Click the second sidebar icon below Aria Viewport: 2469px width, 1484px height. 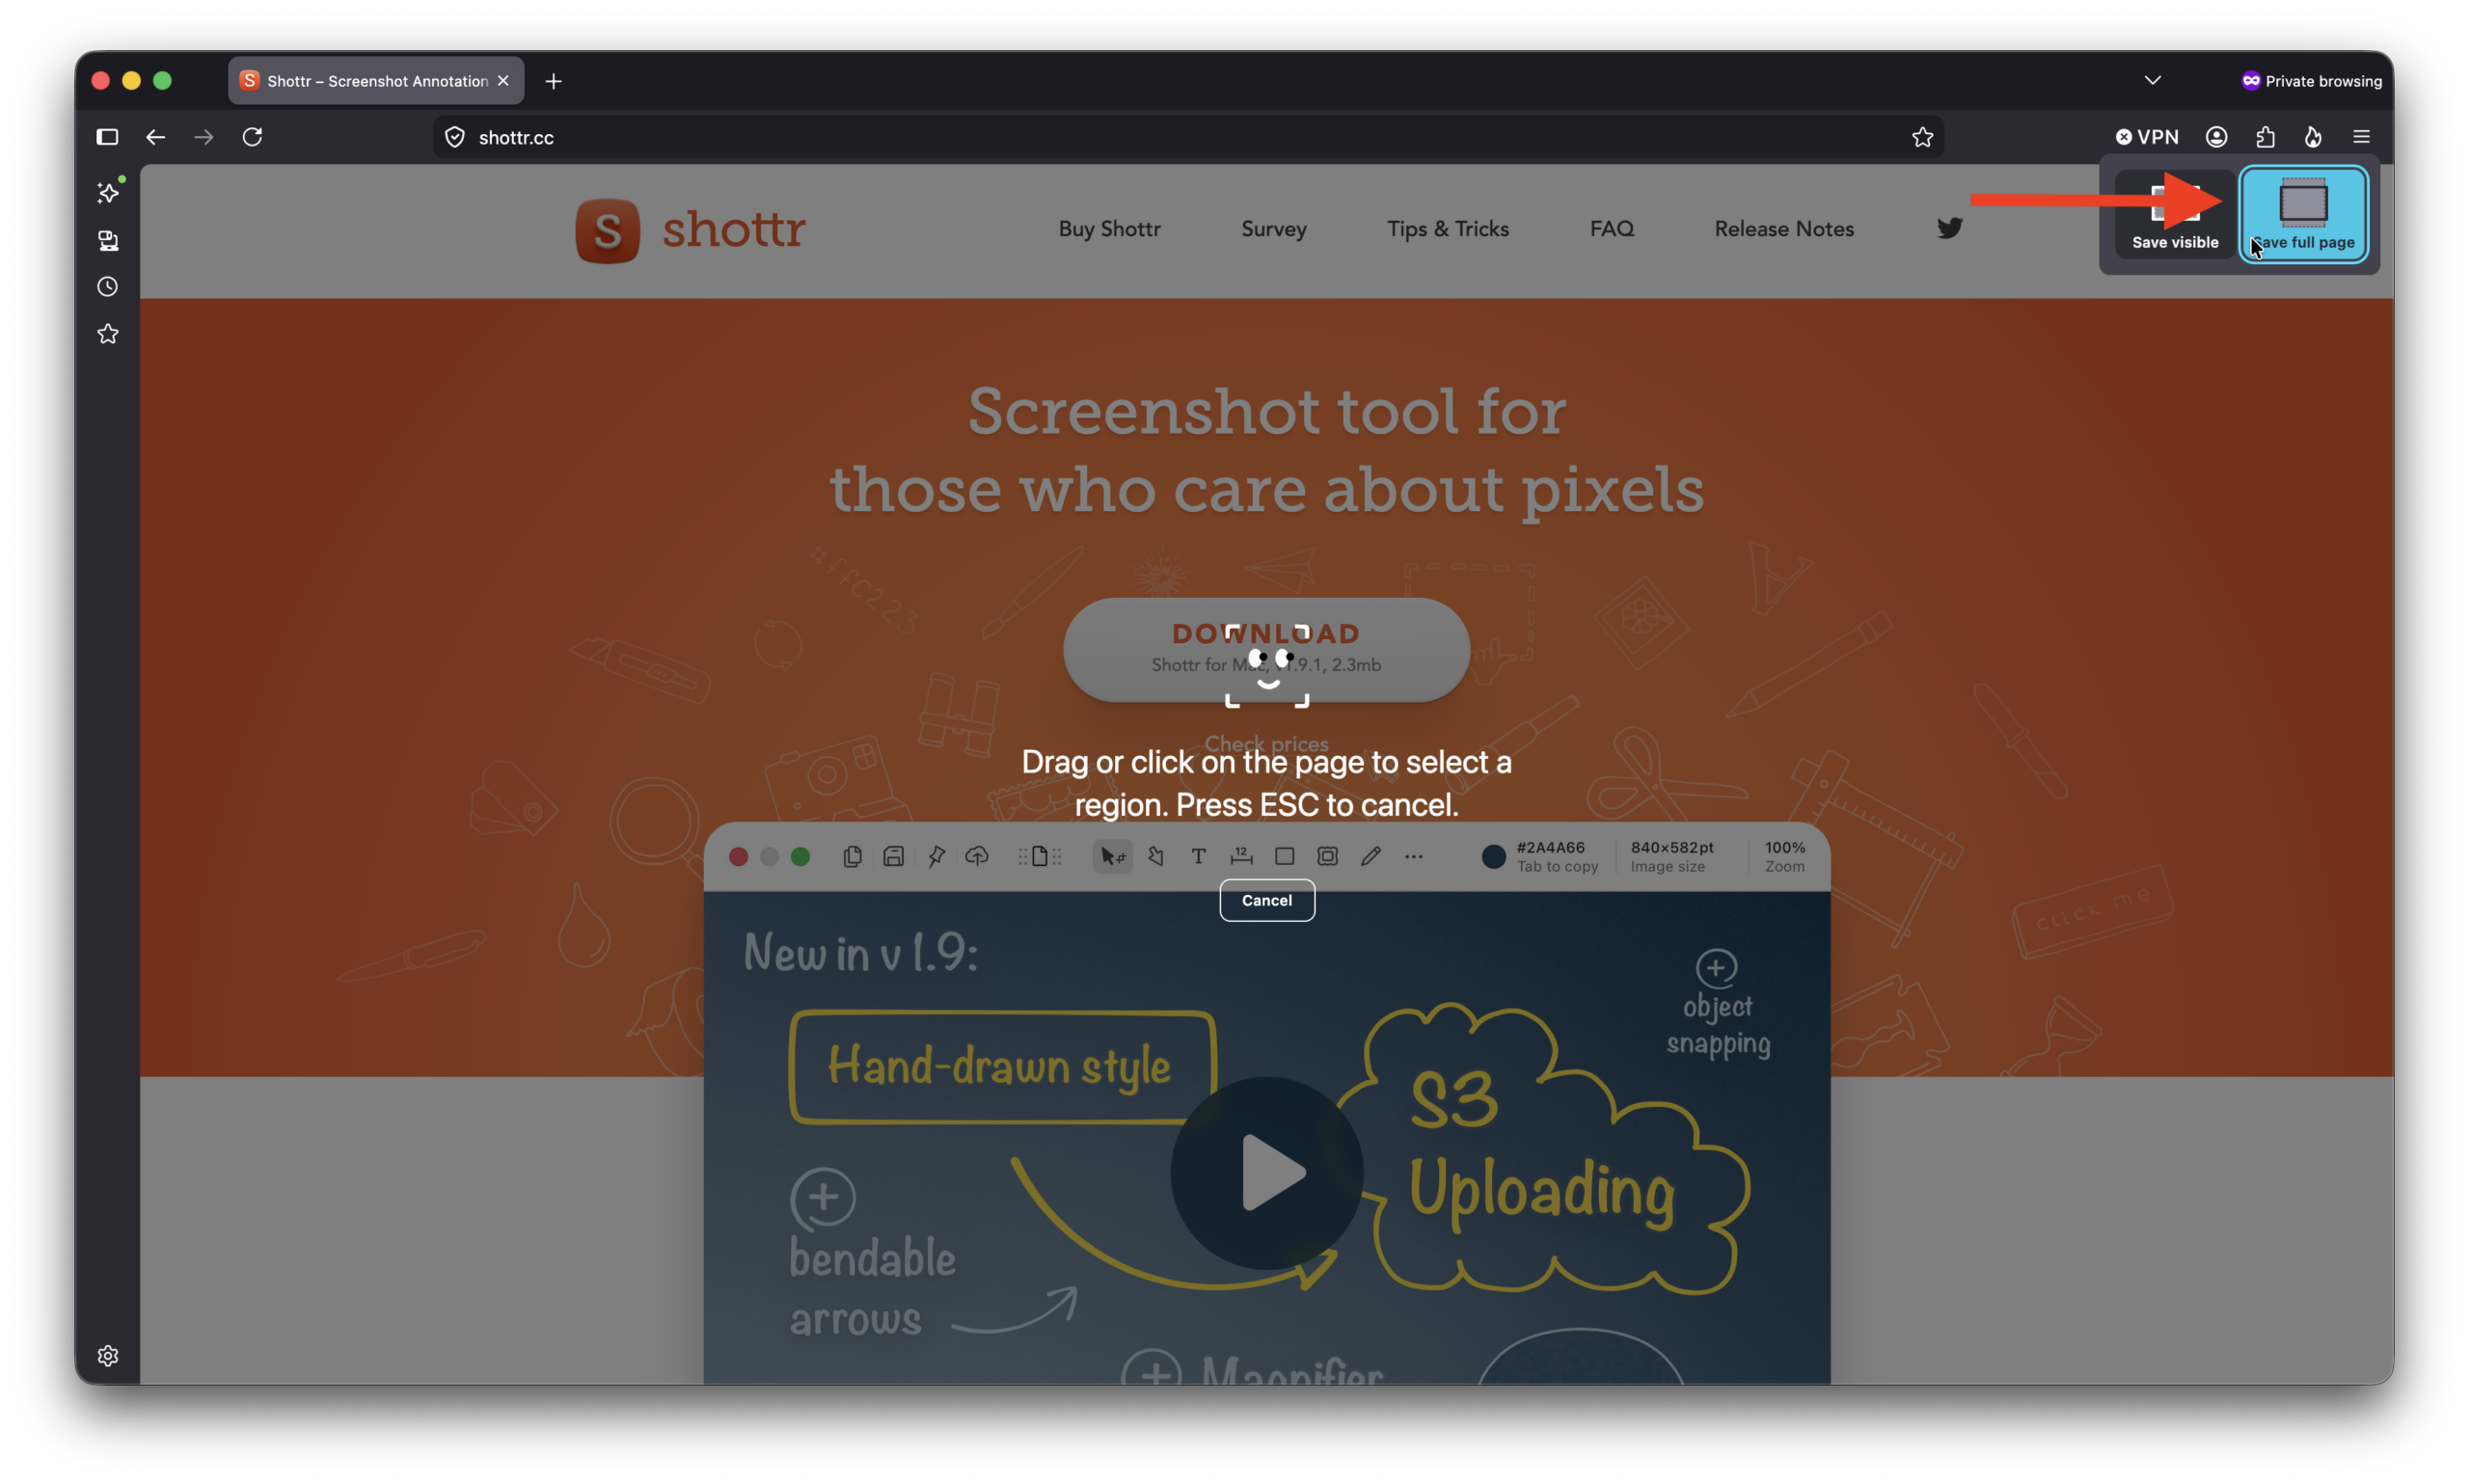click(108, 240)
